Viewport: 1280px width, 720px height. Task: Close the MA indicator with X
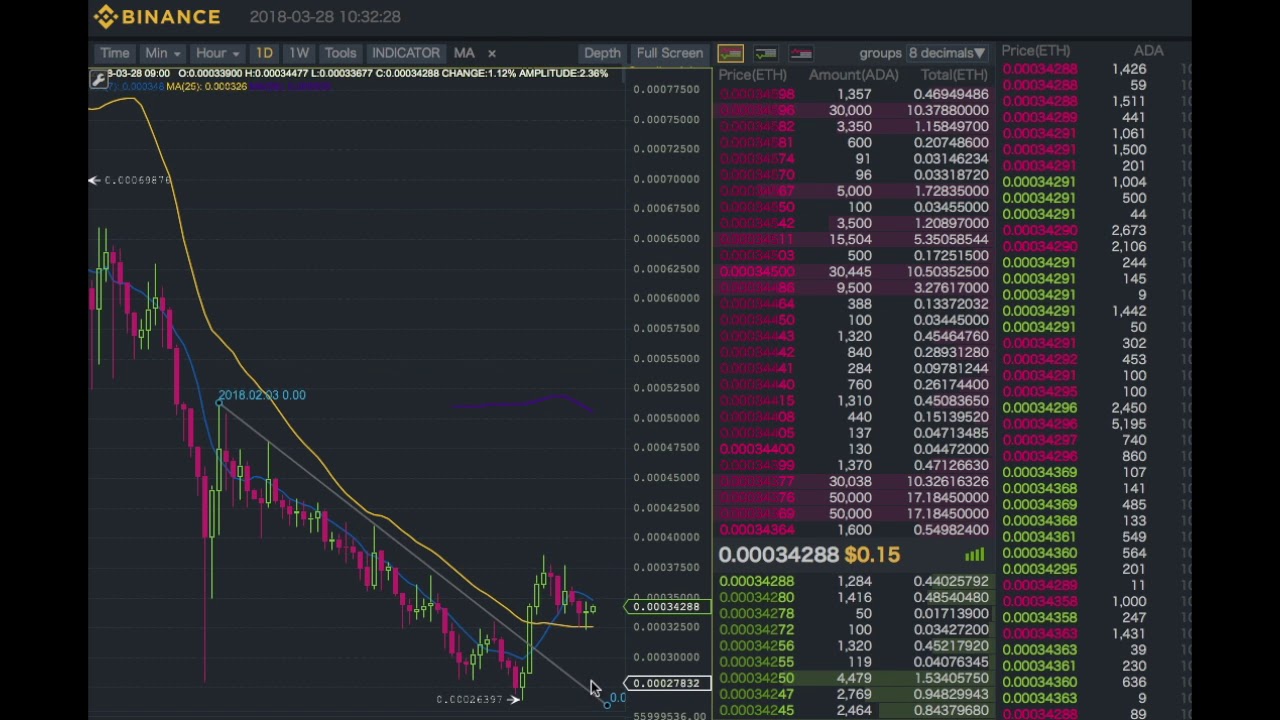click(x=491, y=53)
